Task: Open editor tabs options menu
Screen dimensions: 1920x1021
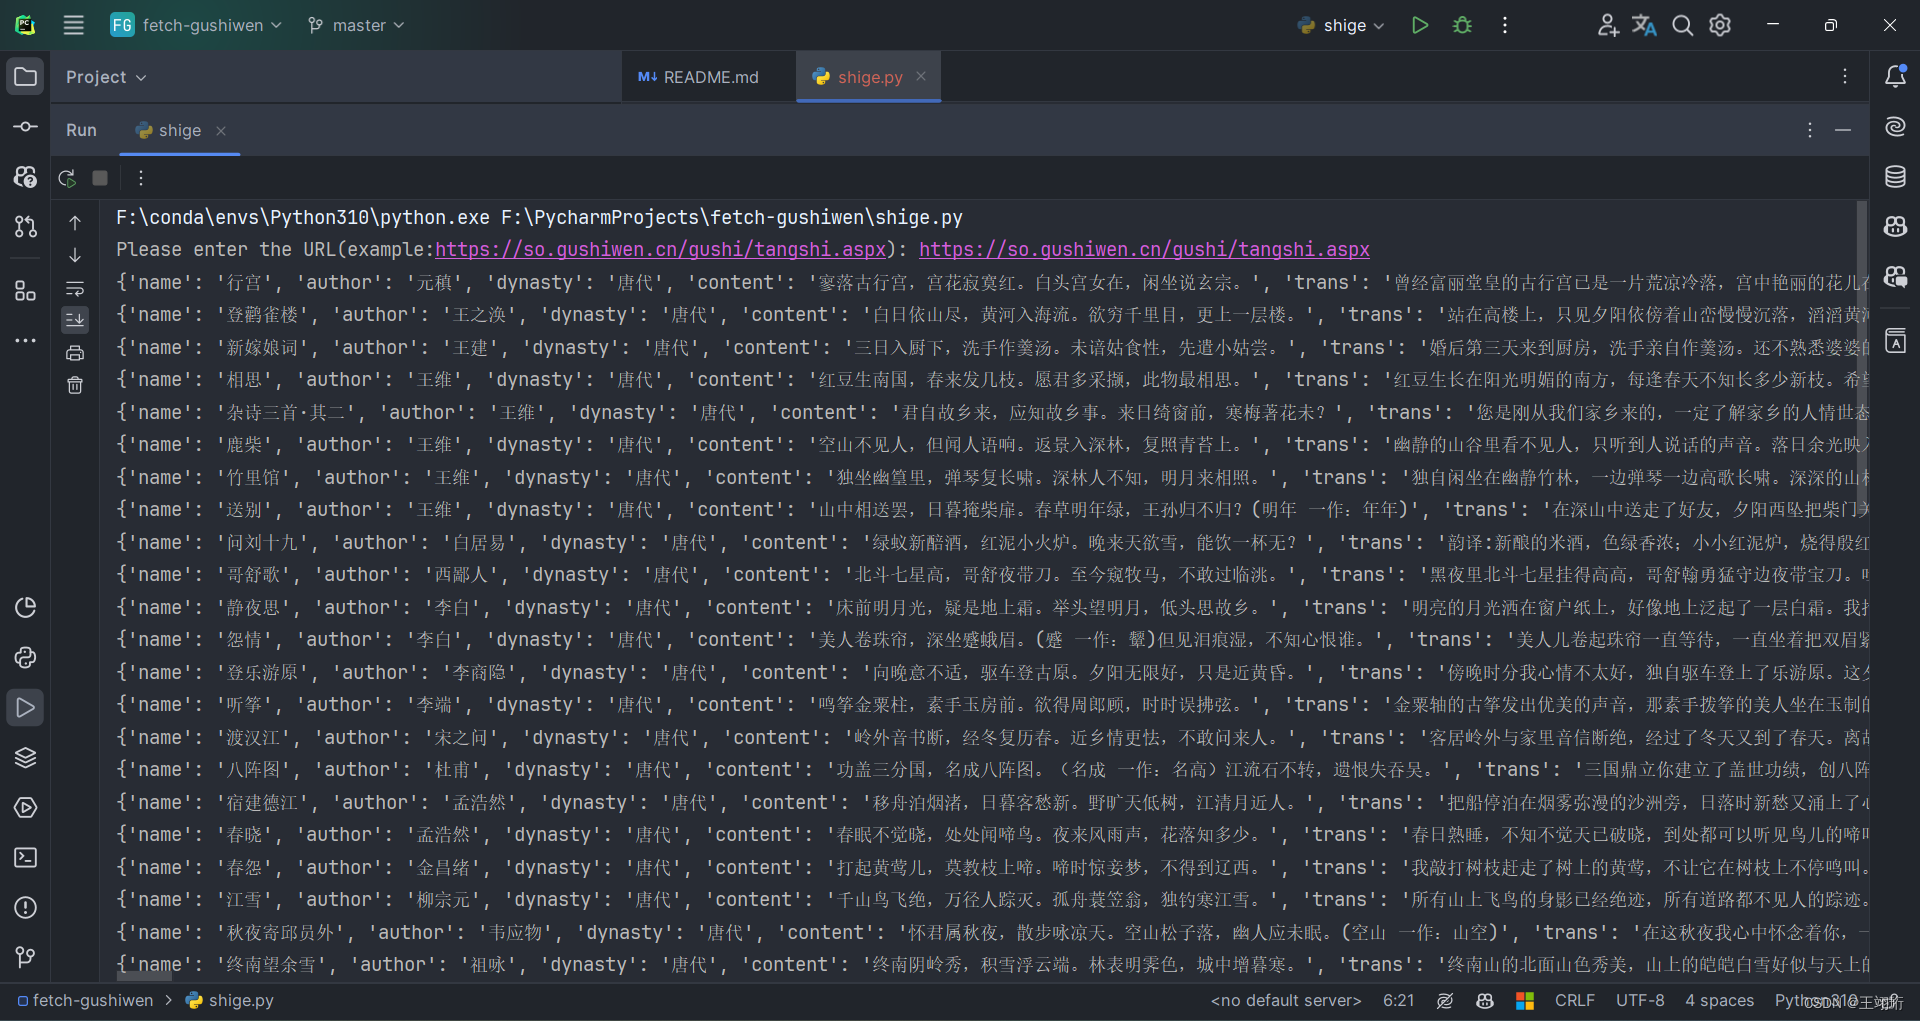Action: pos(1845,77)
